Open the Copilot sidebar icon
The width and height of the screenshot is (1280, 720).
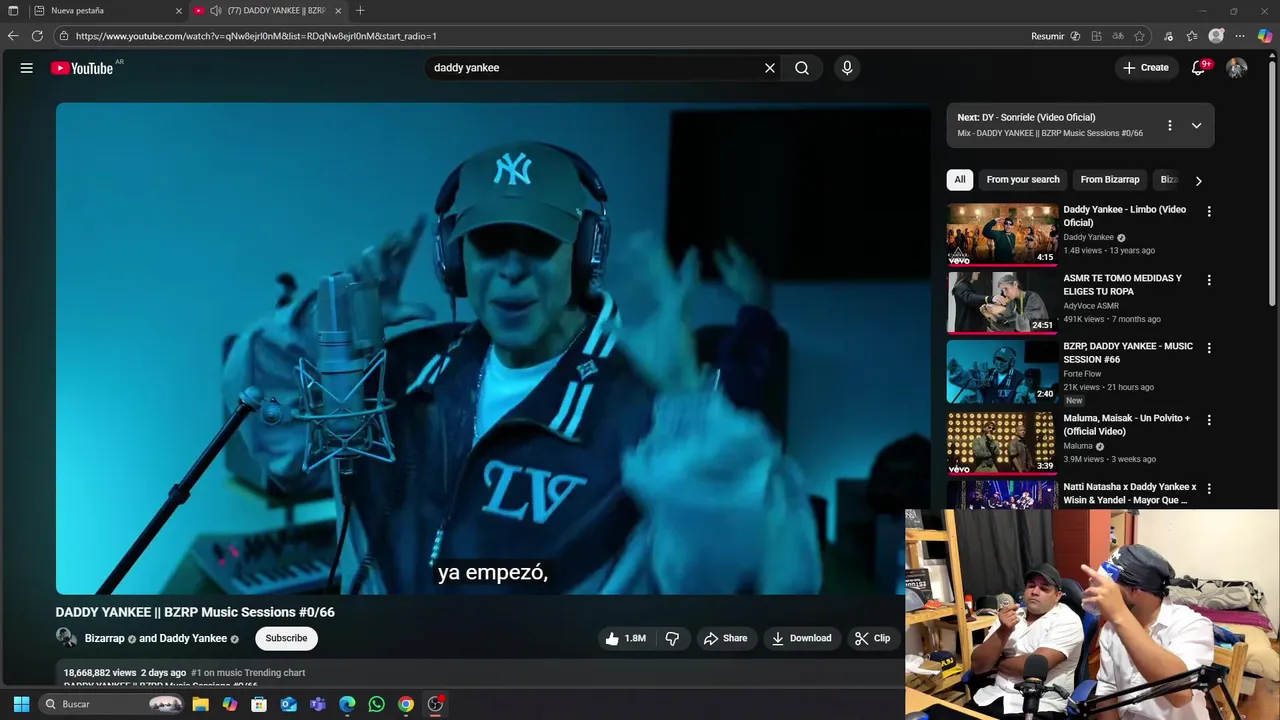[x=1265, y=36]
